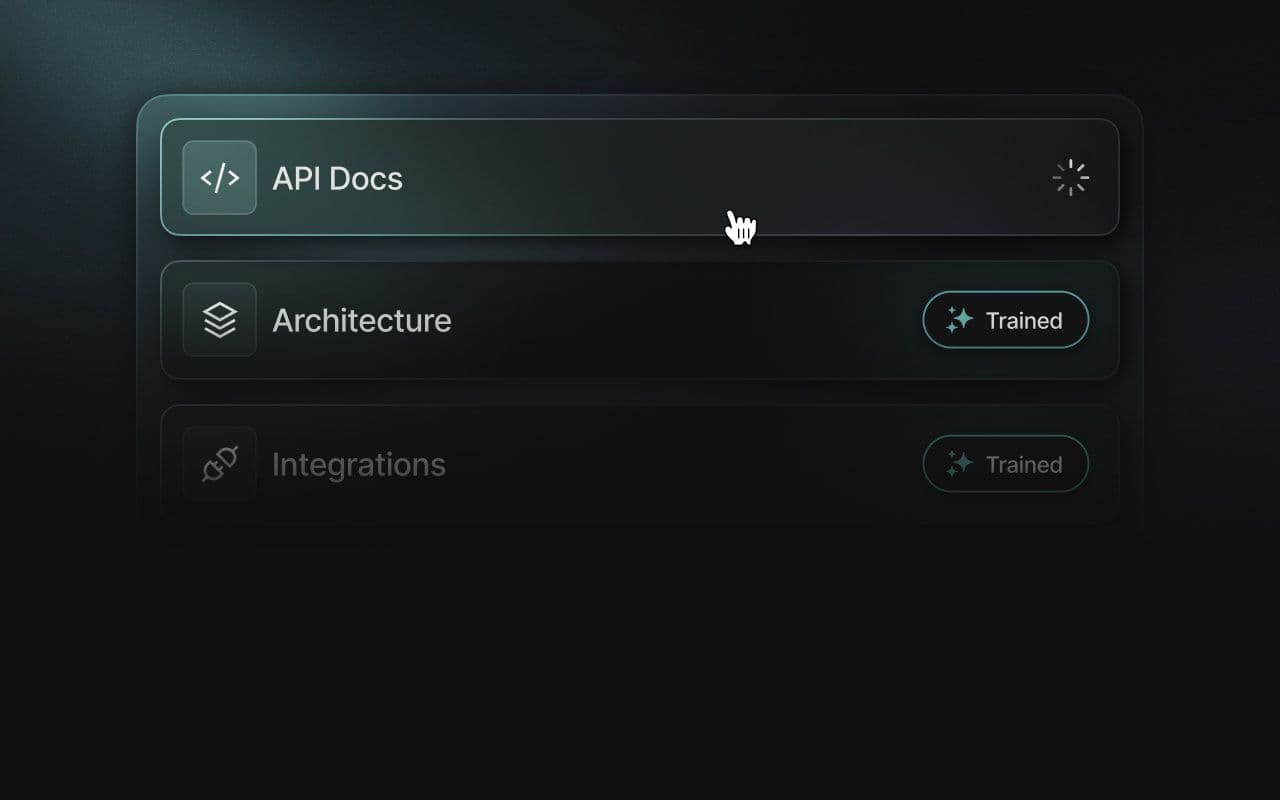Click the "Architecture" label text
This screenshot has height=800, width=1280.
[361, 320]
